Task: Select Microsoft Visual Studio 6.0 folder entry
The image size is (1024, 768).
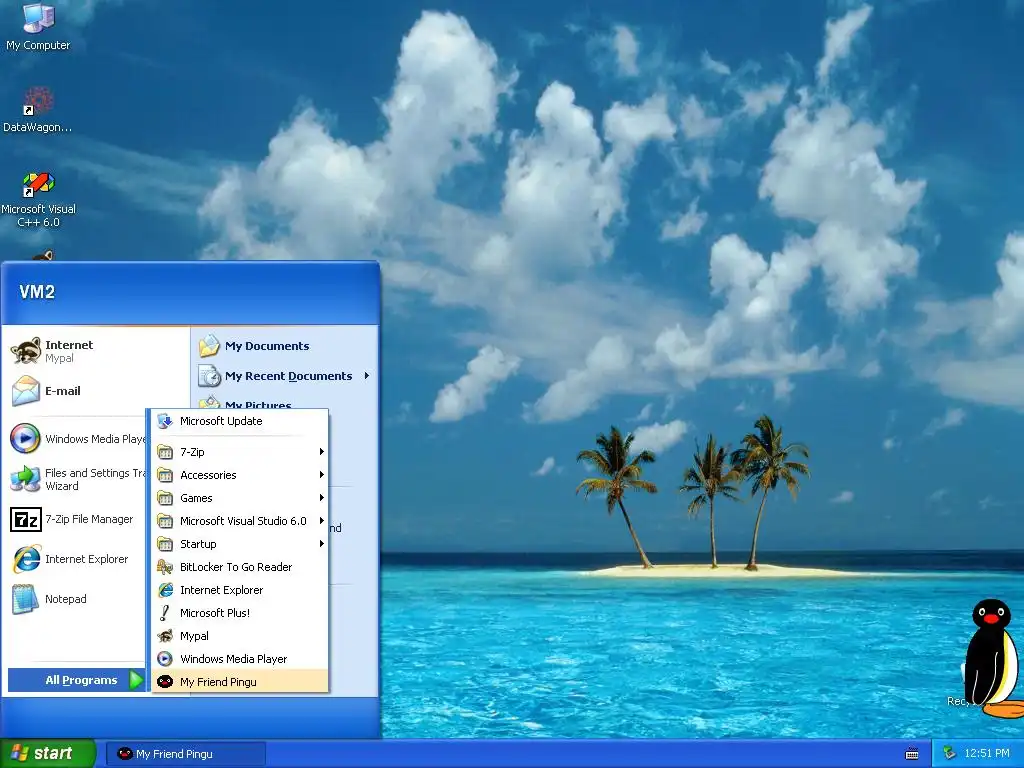Action: pyautogui.click(x=240, y=520)
